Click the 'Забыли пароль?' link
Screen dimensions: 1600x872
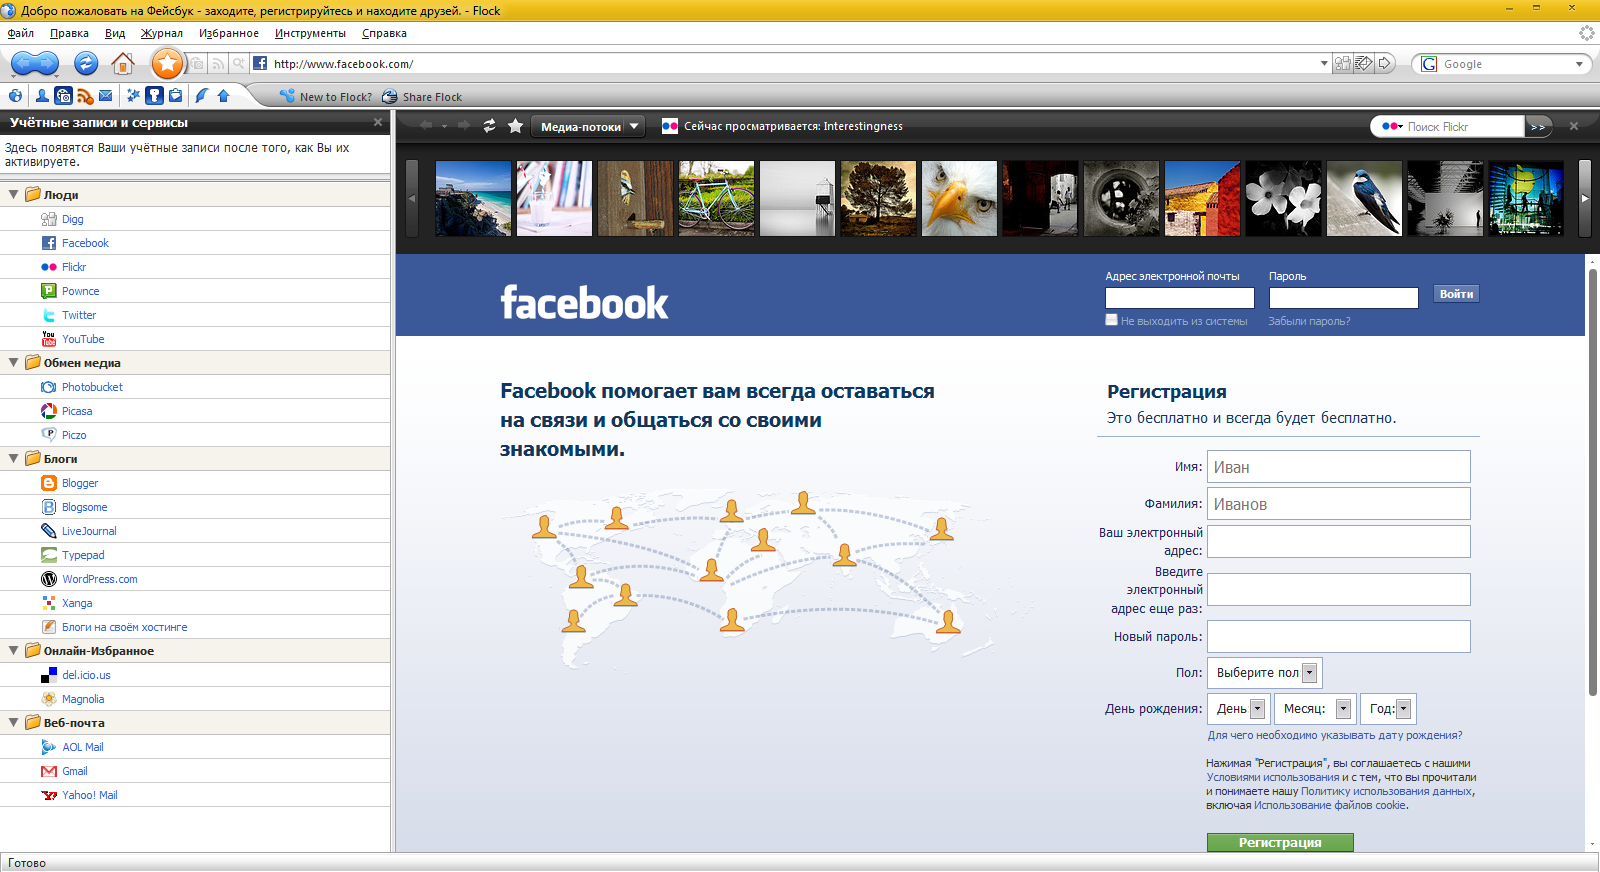tap(1309, 321)
